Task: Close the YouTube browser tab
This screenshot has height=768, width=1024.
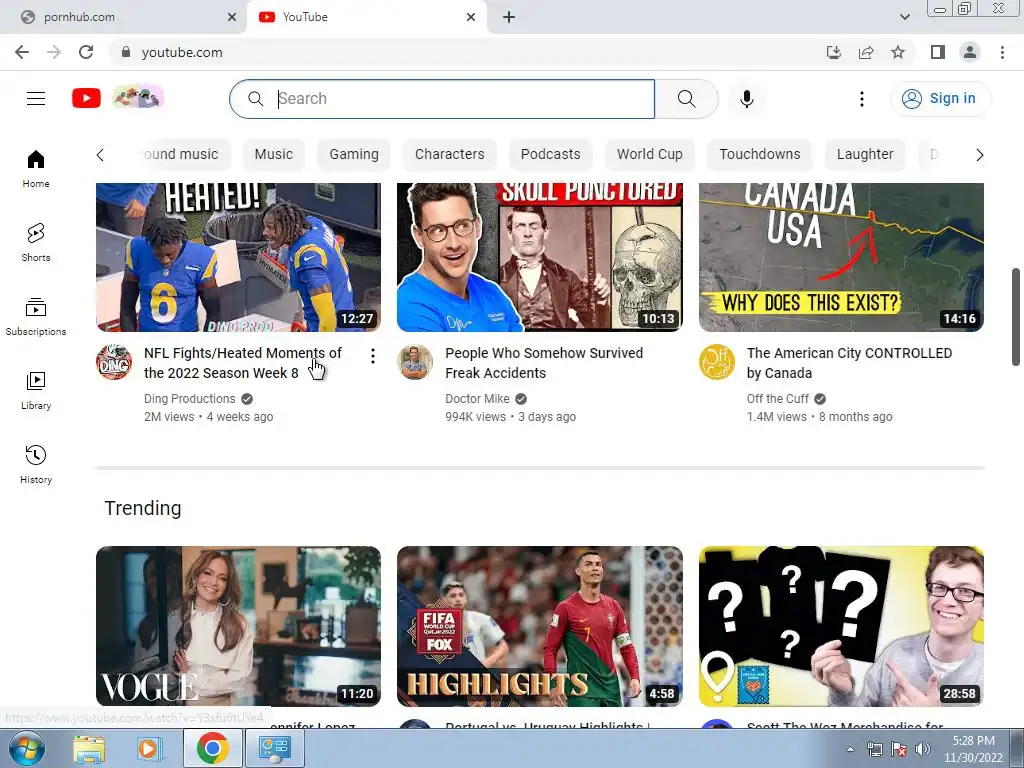Action: [471, 17]
